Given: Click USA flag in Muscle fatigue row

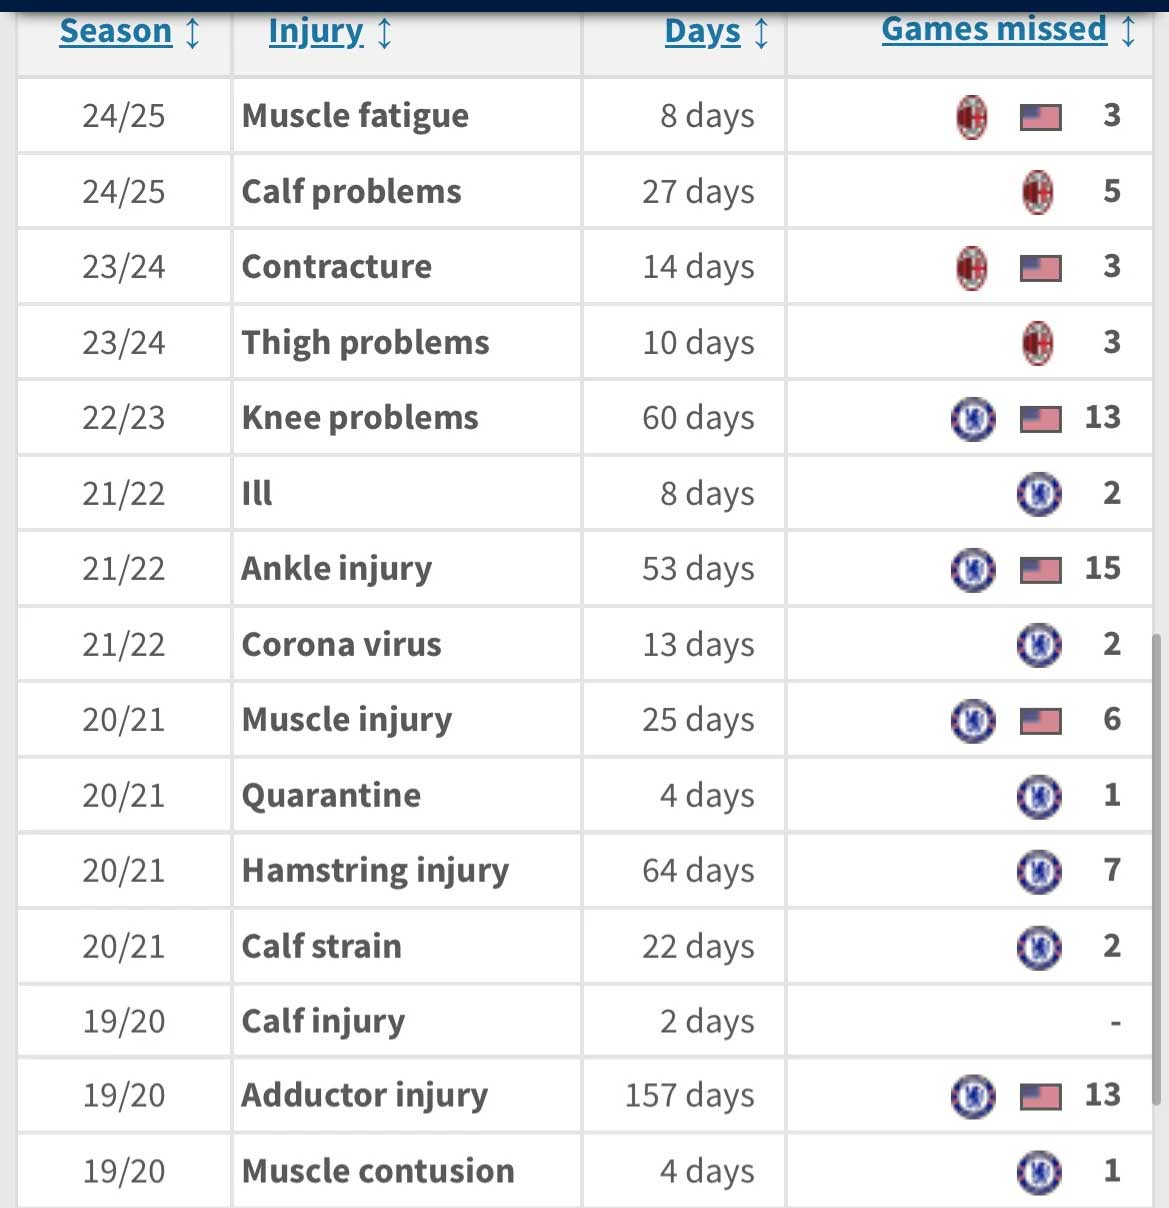Looking at the screenshot, I should [x=1040, y=118].
